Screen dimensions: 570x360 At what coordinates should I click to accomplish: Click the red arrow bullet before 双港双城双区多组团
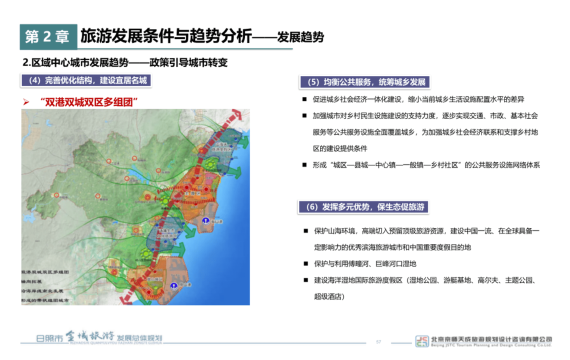26,102
